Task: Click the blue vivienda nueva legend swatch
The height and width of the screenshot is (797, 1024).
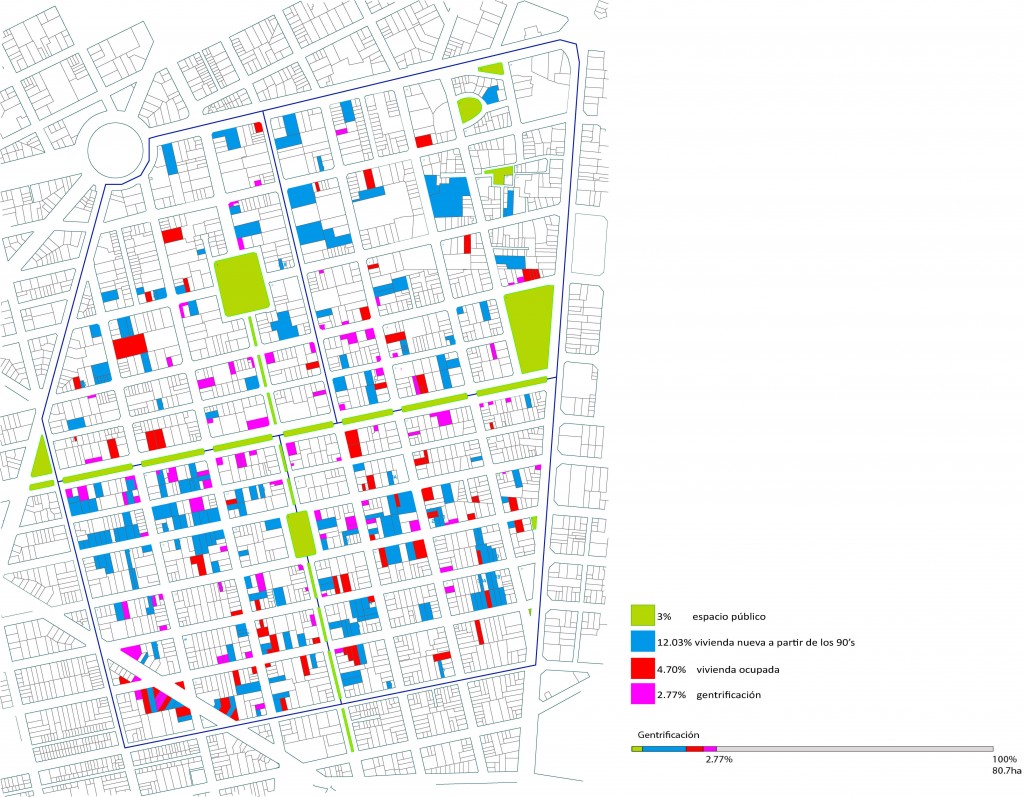Action: click(643, 642)
